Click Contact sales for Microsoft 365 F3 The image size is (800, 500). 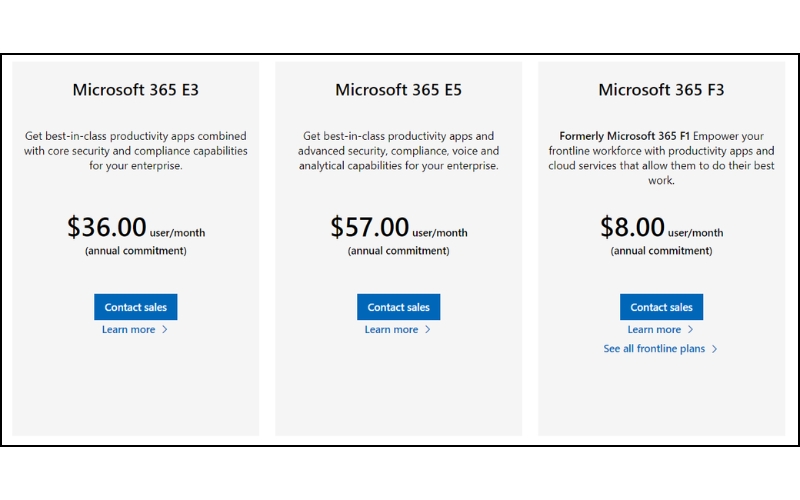click(661, 307)
